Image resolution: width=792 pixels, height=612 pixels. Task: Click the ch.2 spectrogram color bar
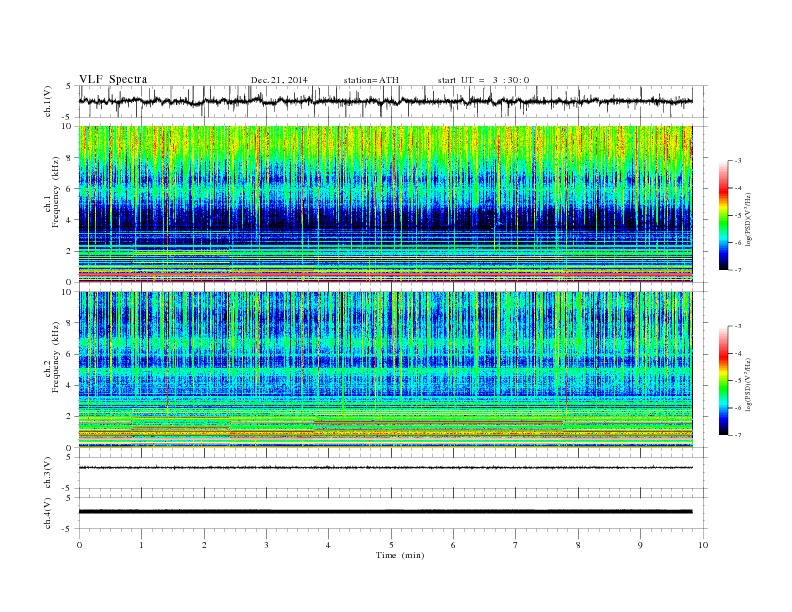point(723,381)
